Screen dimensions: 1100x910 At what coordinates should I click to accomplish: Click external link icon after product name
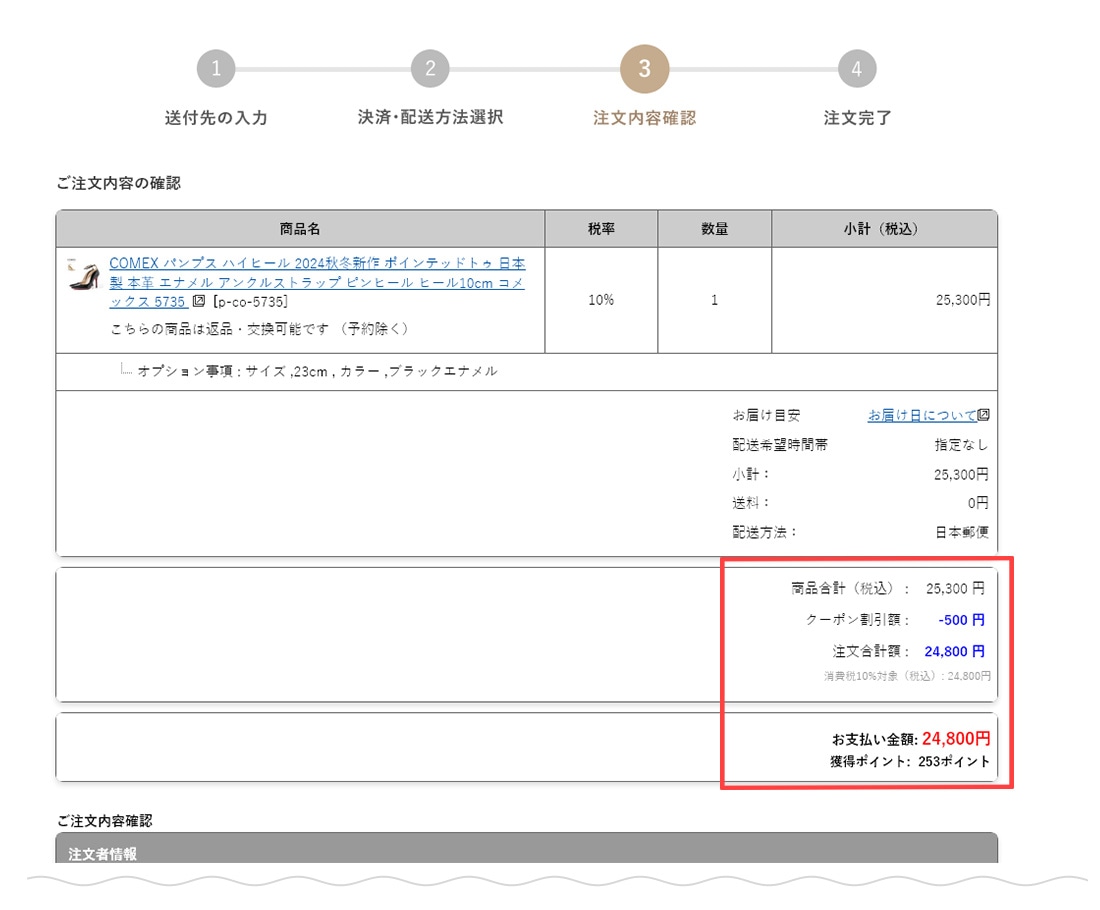(x=199, y=301)
